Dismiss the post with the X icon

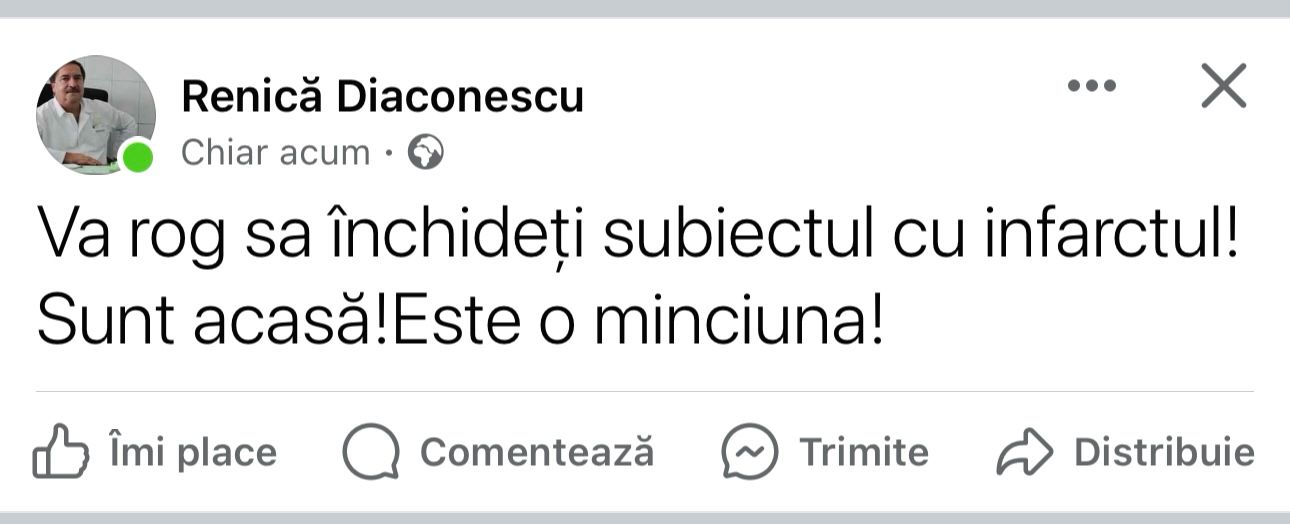pyautogui.click(x=1223, y=86)
